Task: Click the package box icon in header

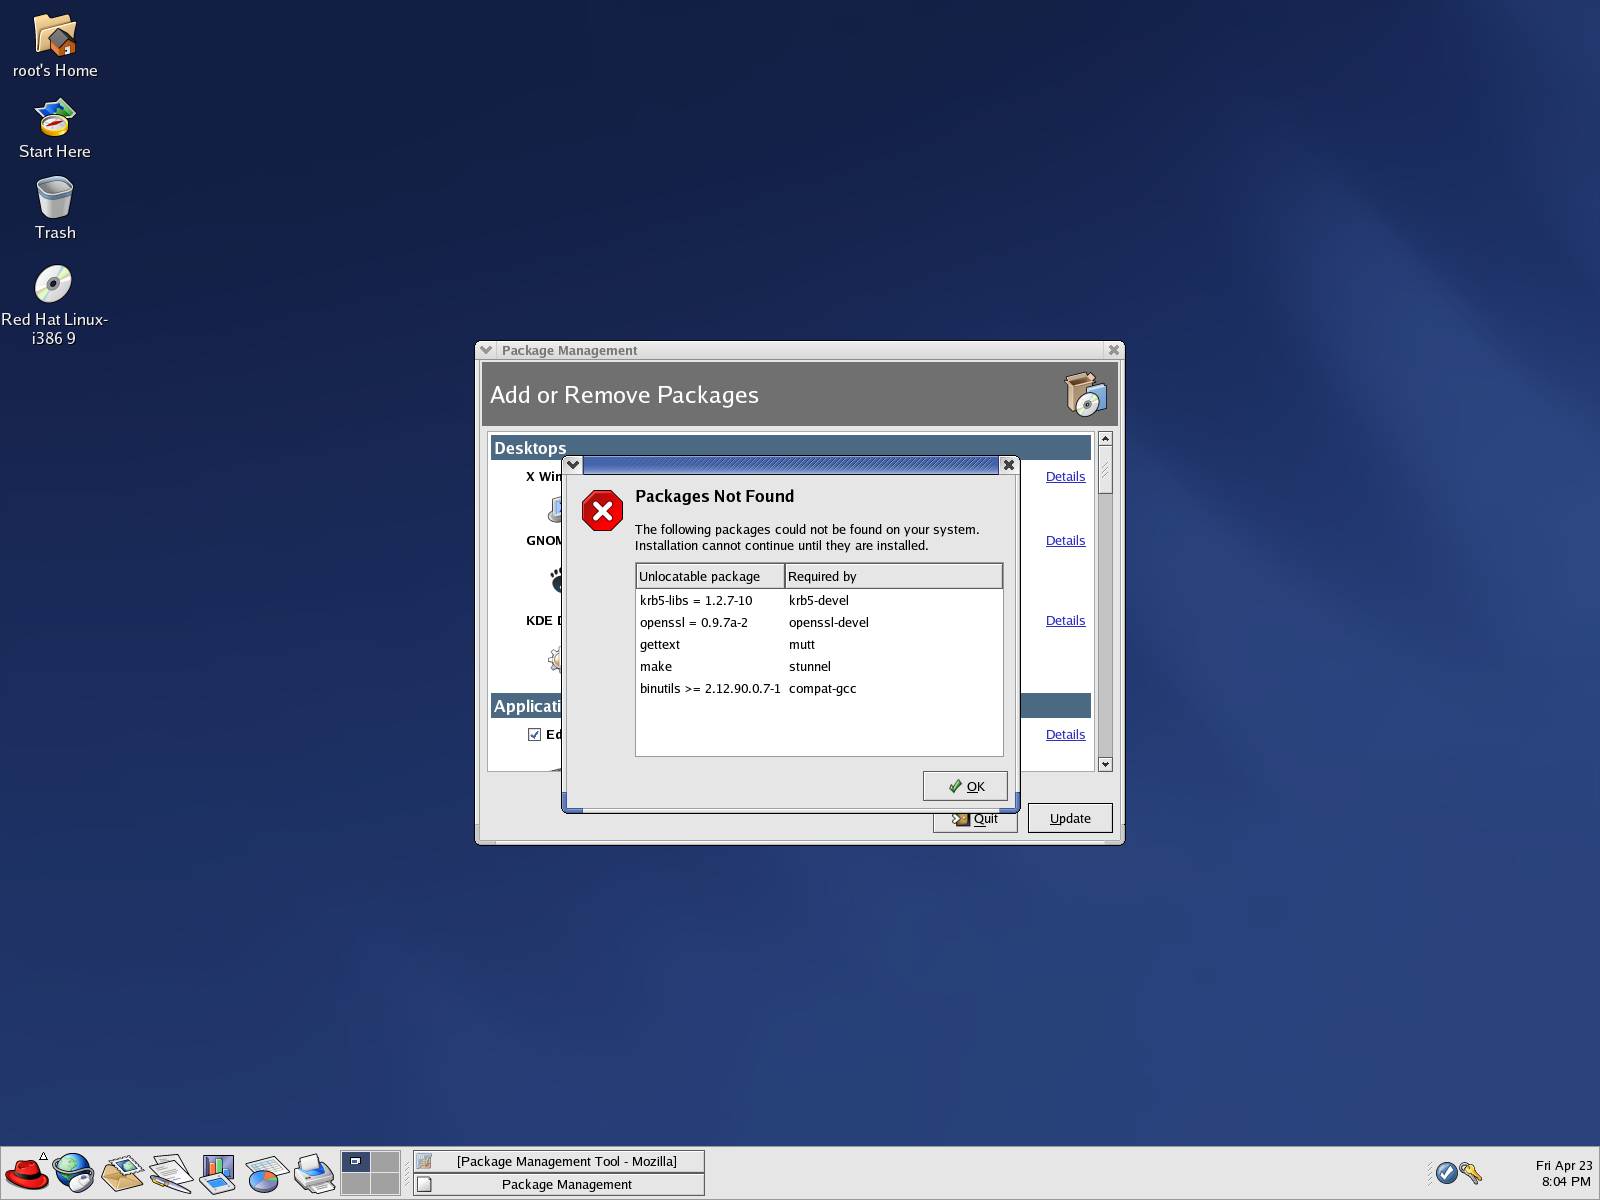Action: click(x=1086, y=394)
